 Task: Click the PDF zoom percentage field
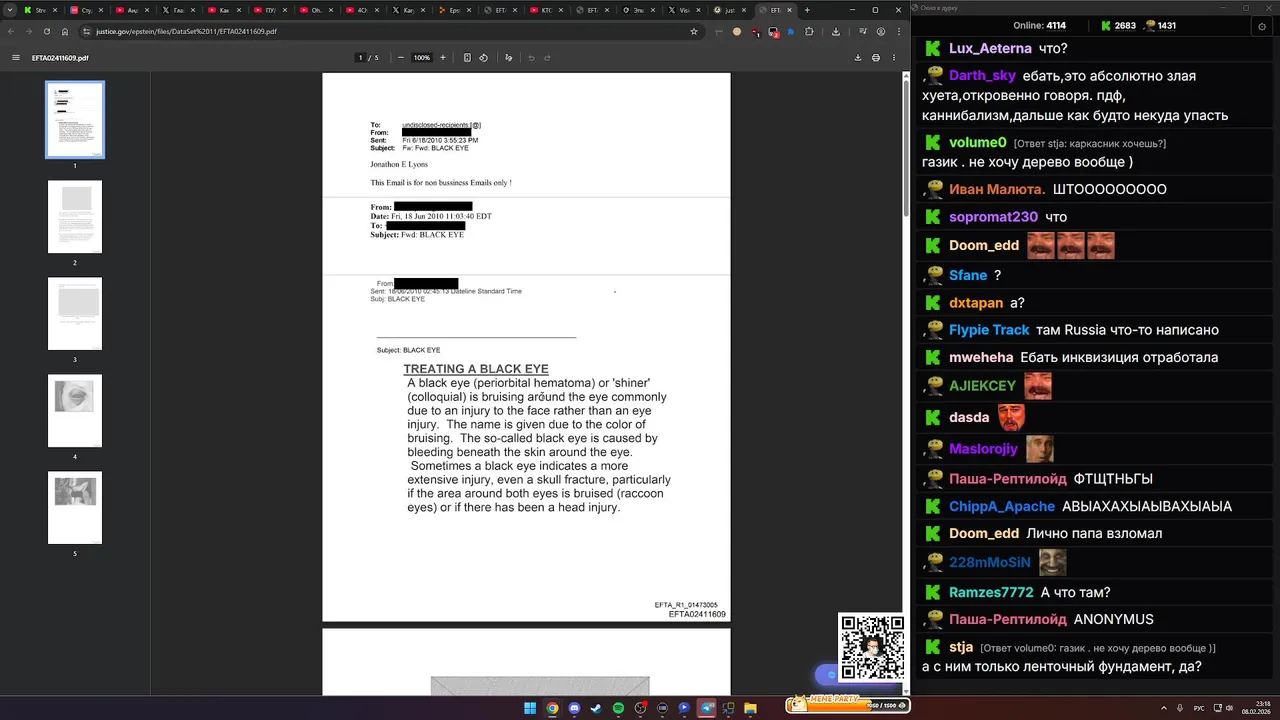point(422,58)
